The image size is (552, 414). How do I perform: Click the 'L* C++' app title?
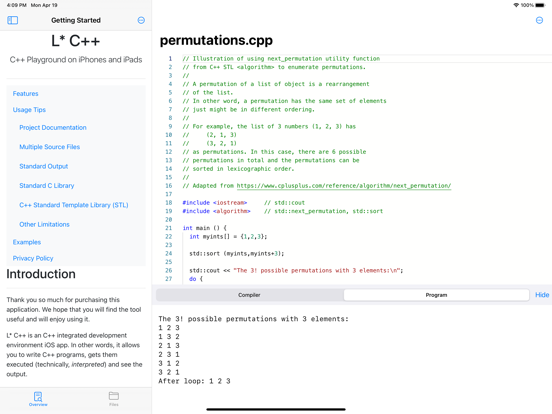(76, 41)
